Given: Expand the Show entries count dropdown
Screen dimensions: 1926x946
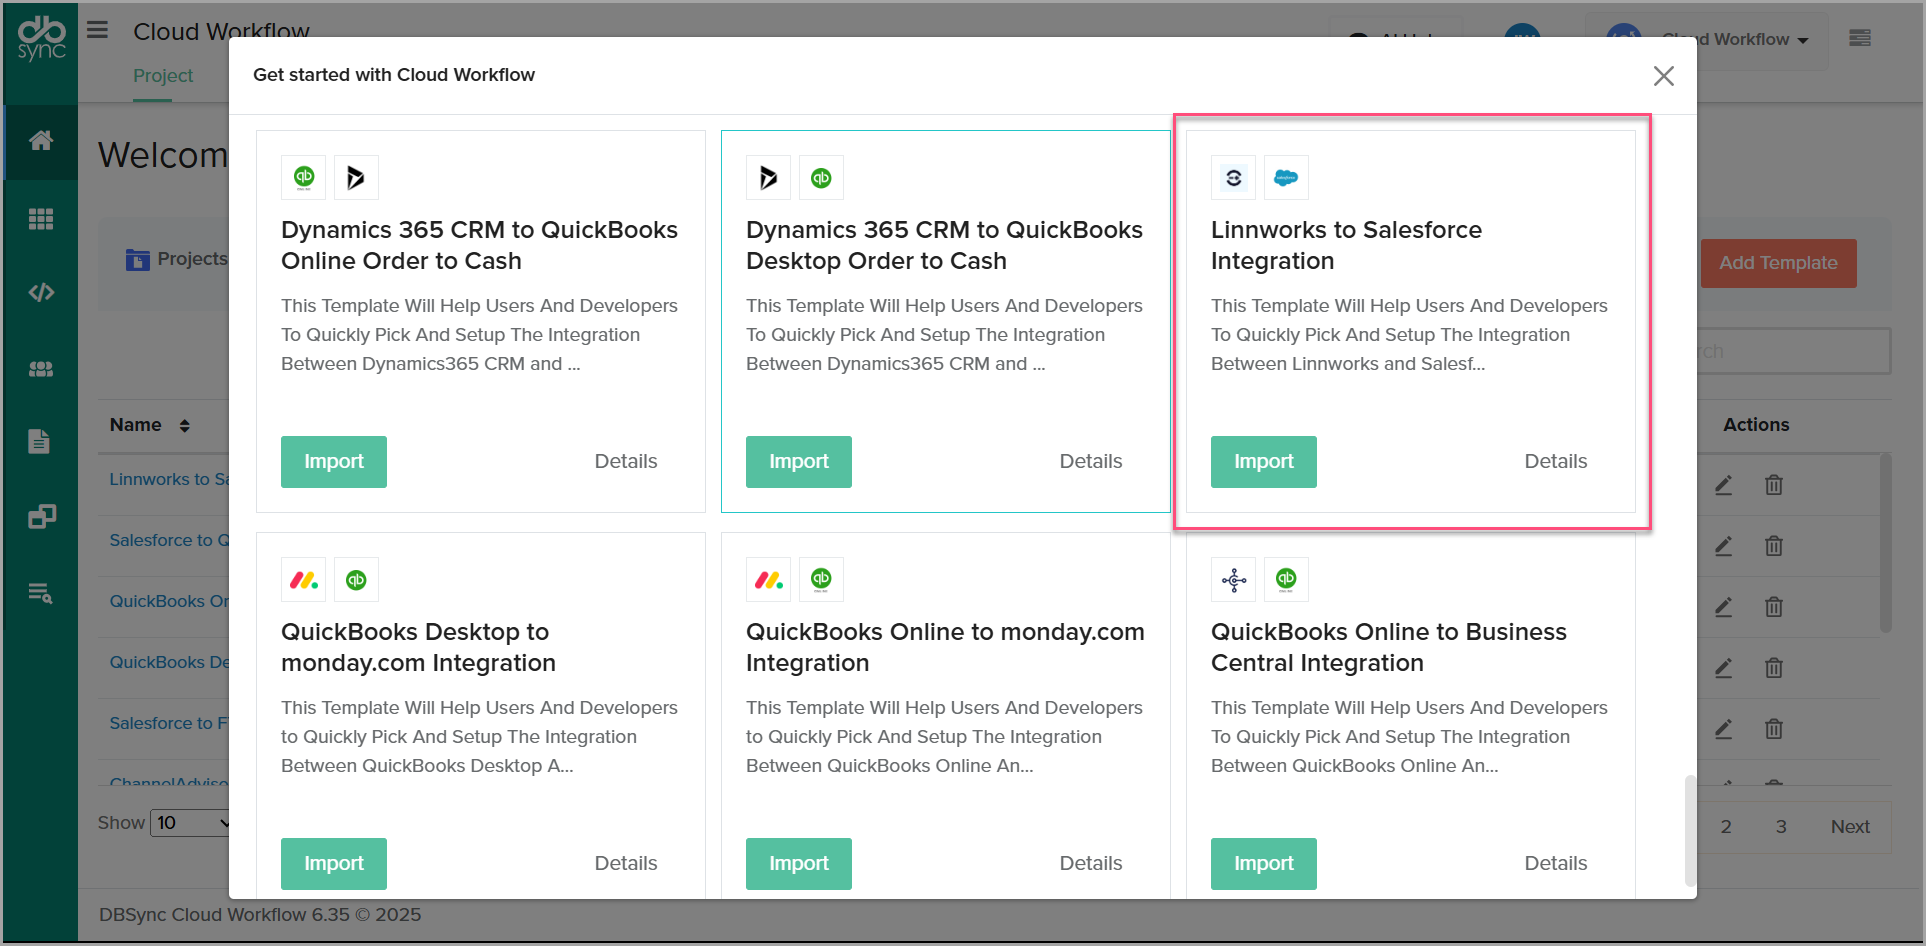Looking at the screenshot, I should pyautogui.click(x=191, y=823).
